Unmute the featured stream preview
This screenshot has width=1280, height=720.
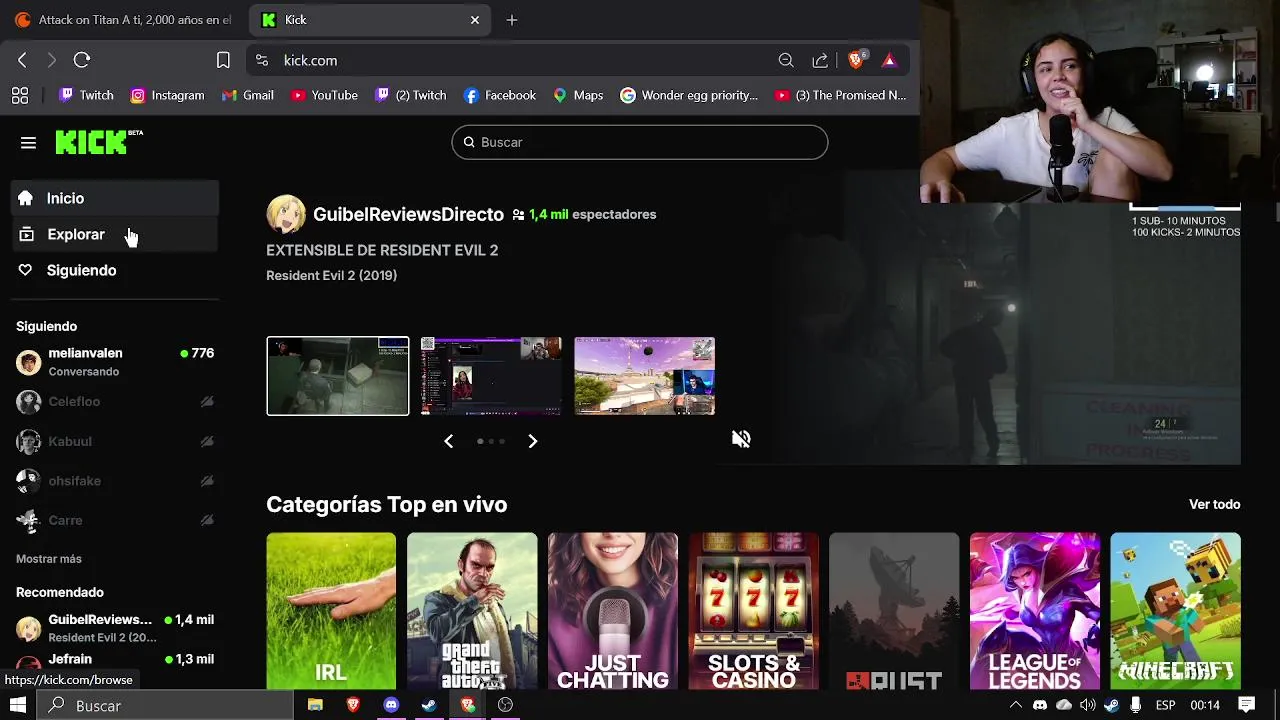tap(741, 439)
